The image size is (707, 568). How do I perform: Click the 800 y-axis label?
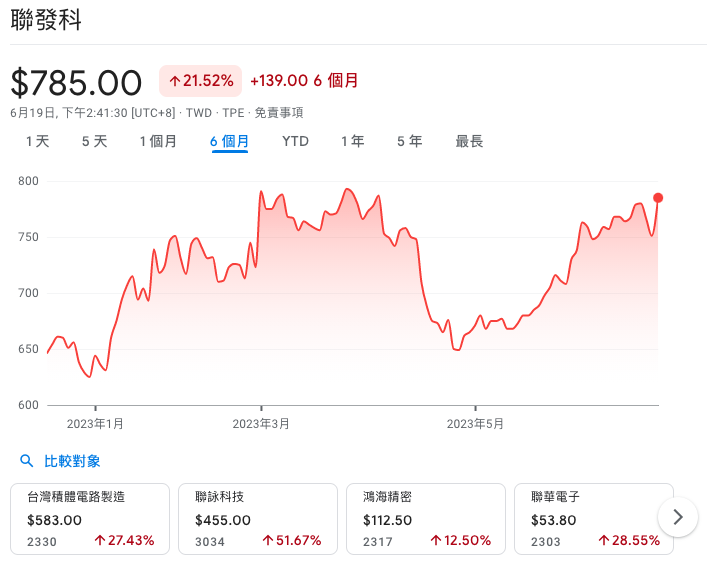(28, 181)
